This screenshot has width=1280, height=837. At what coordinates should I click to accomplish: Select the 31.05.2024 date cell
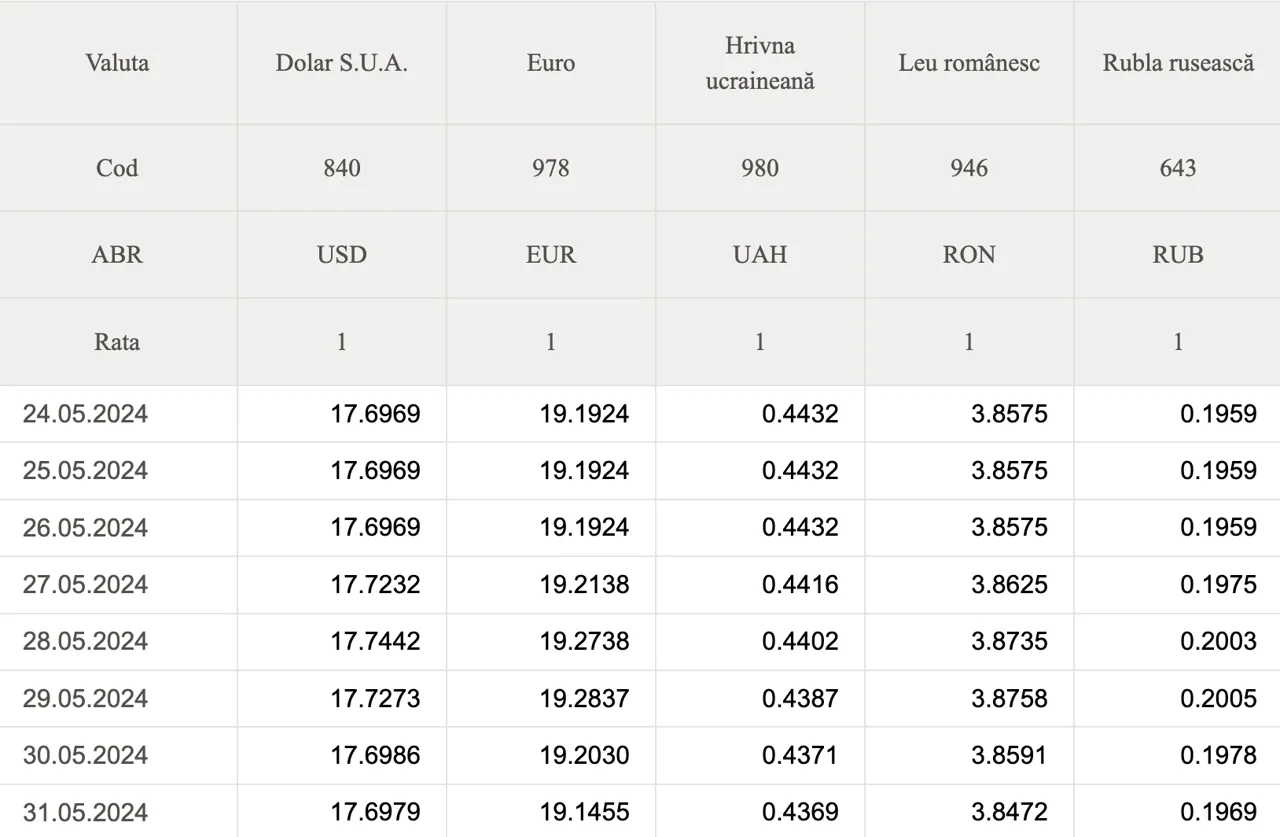[118, 811]
